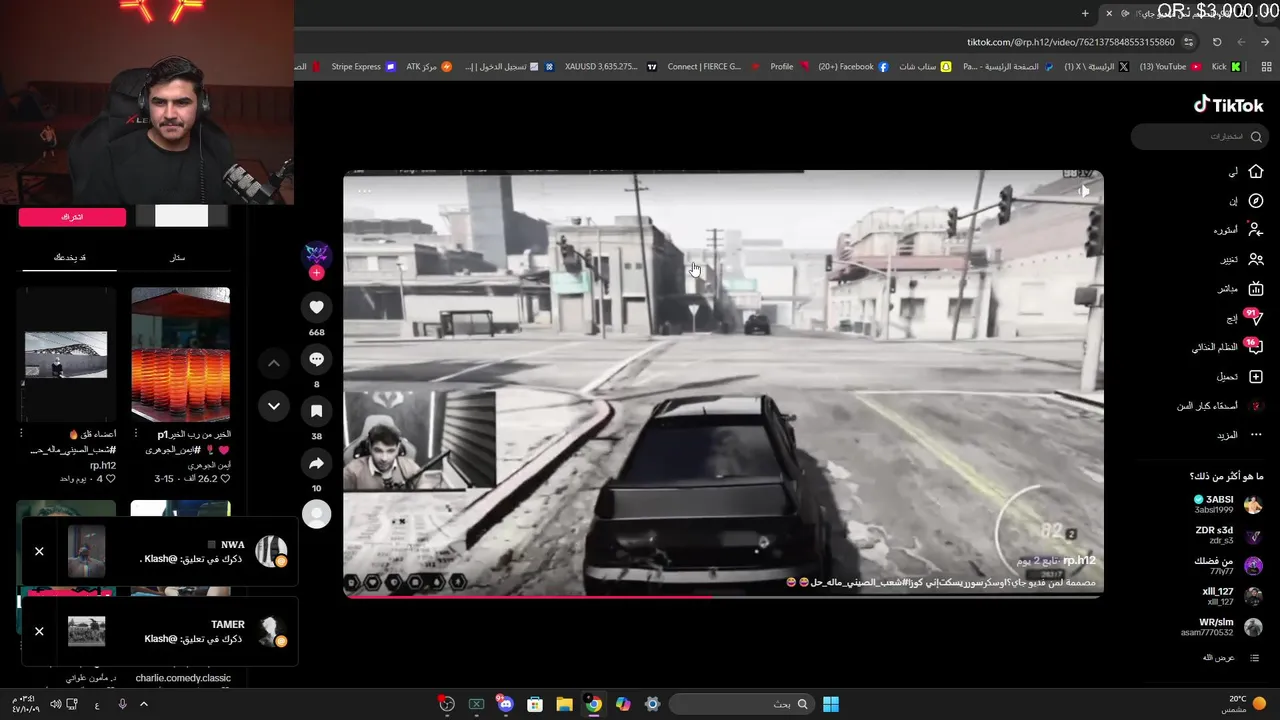1280x720 pixels.
Task: Go to previous video up chevron
Action: pyautogui.click(x=274, y=364)
